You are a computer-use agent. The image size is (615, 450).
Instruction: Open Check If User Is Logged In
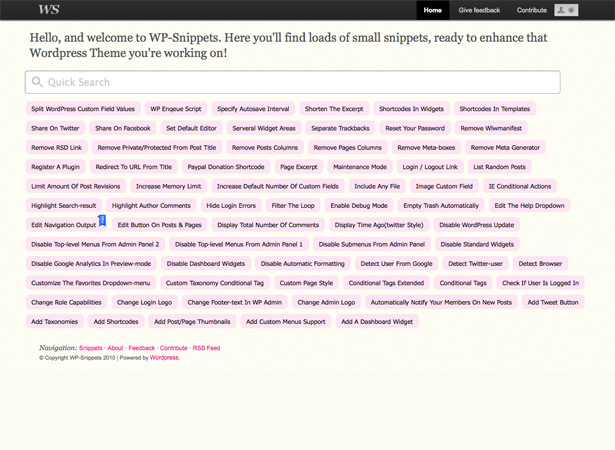[540, 282]
